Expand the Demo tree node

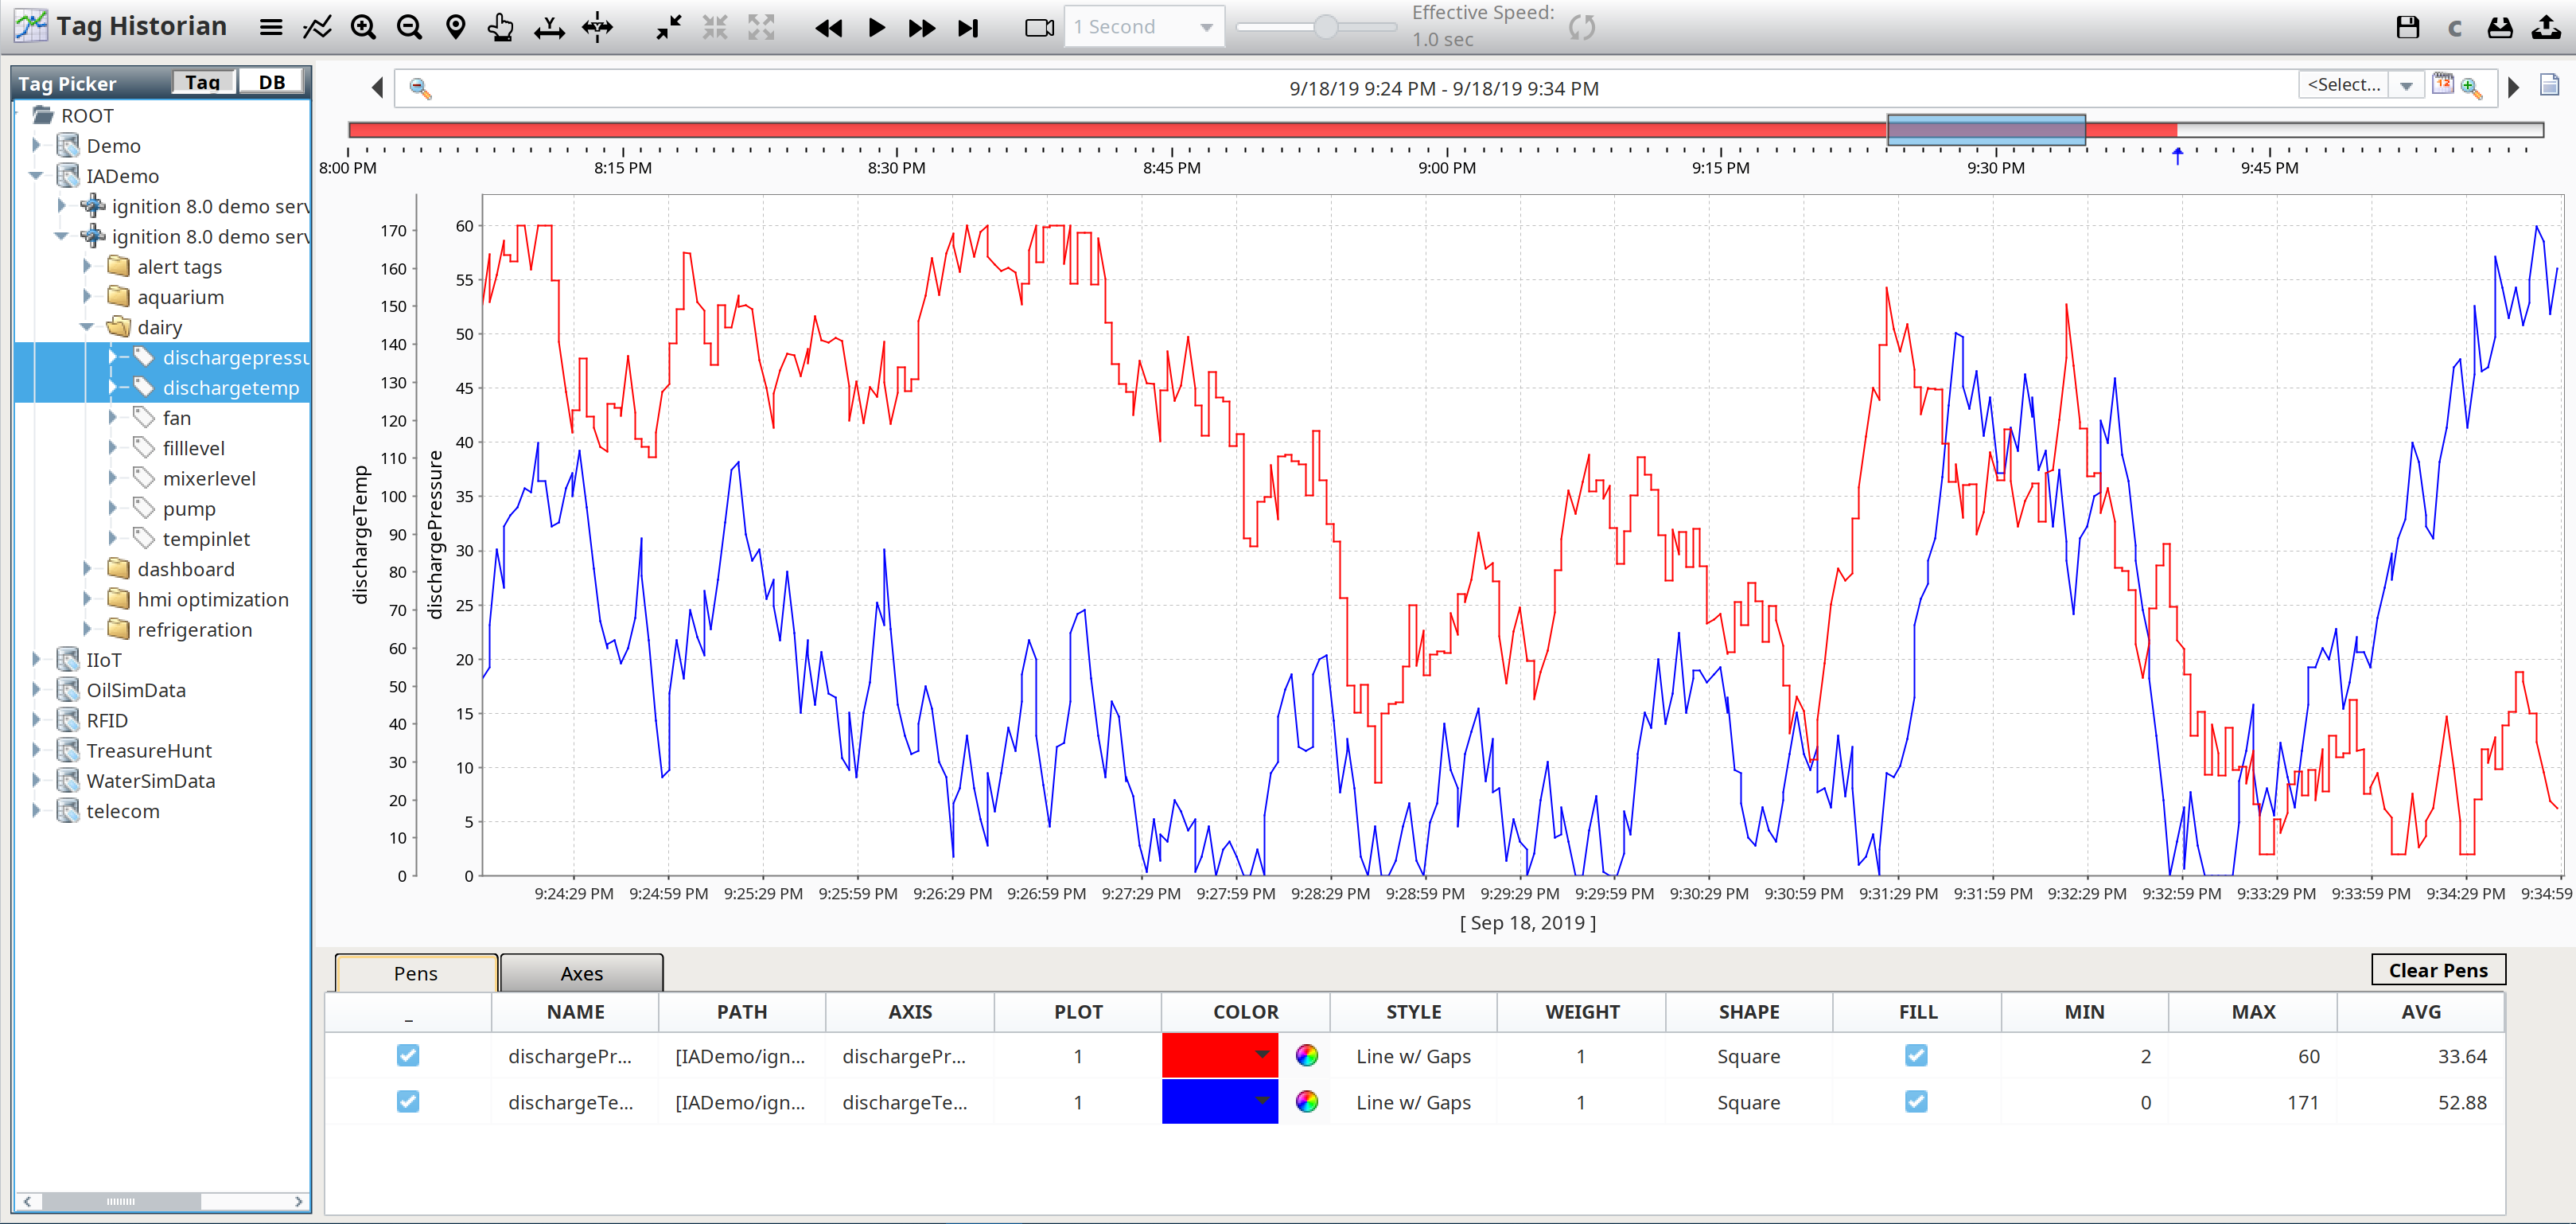[37, 145]
